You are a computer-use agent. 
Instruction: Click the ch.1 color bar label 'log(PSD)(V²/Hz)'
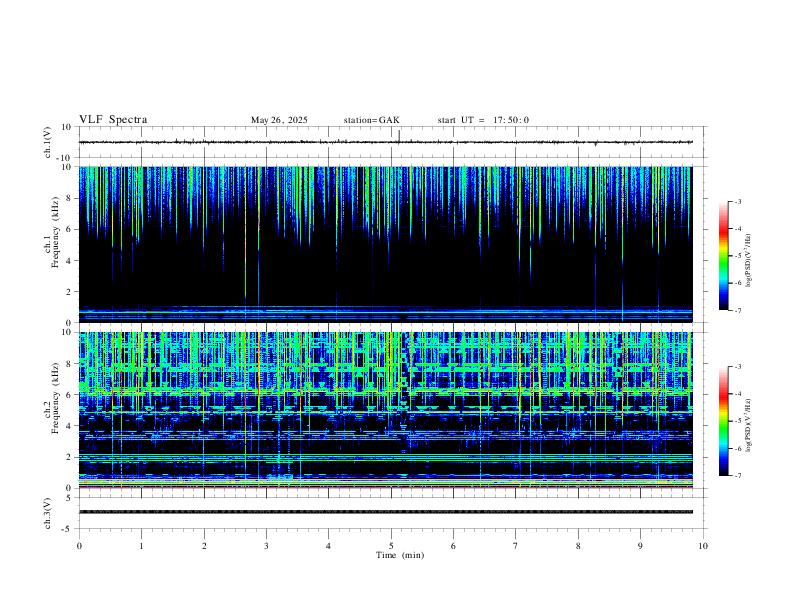pos(749,261)
